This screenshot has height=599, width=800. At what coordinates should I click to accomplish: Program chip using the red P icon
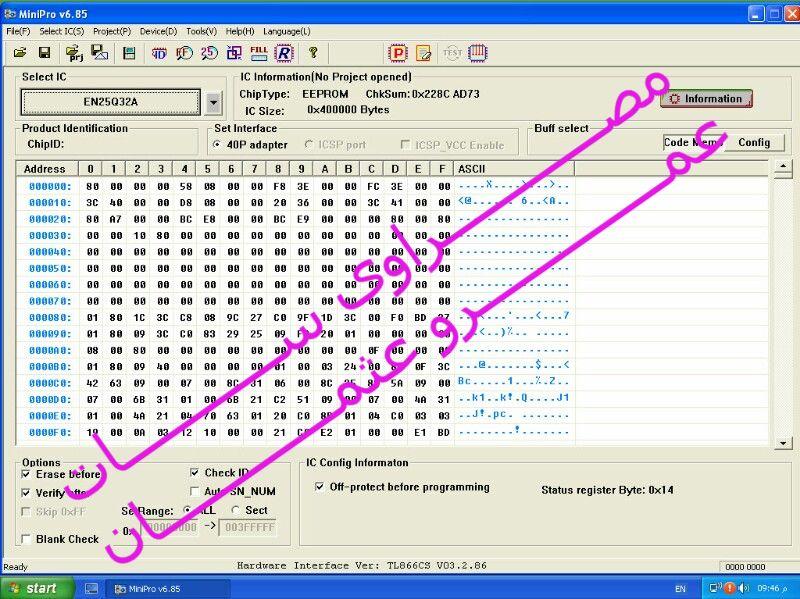(398, 53)
